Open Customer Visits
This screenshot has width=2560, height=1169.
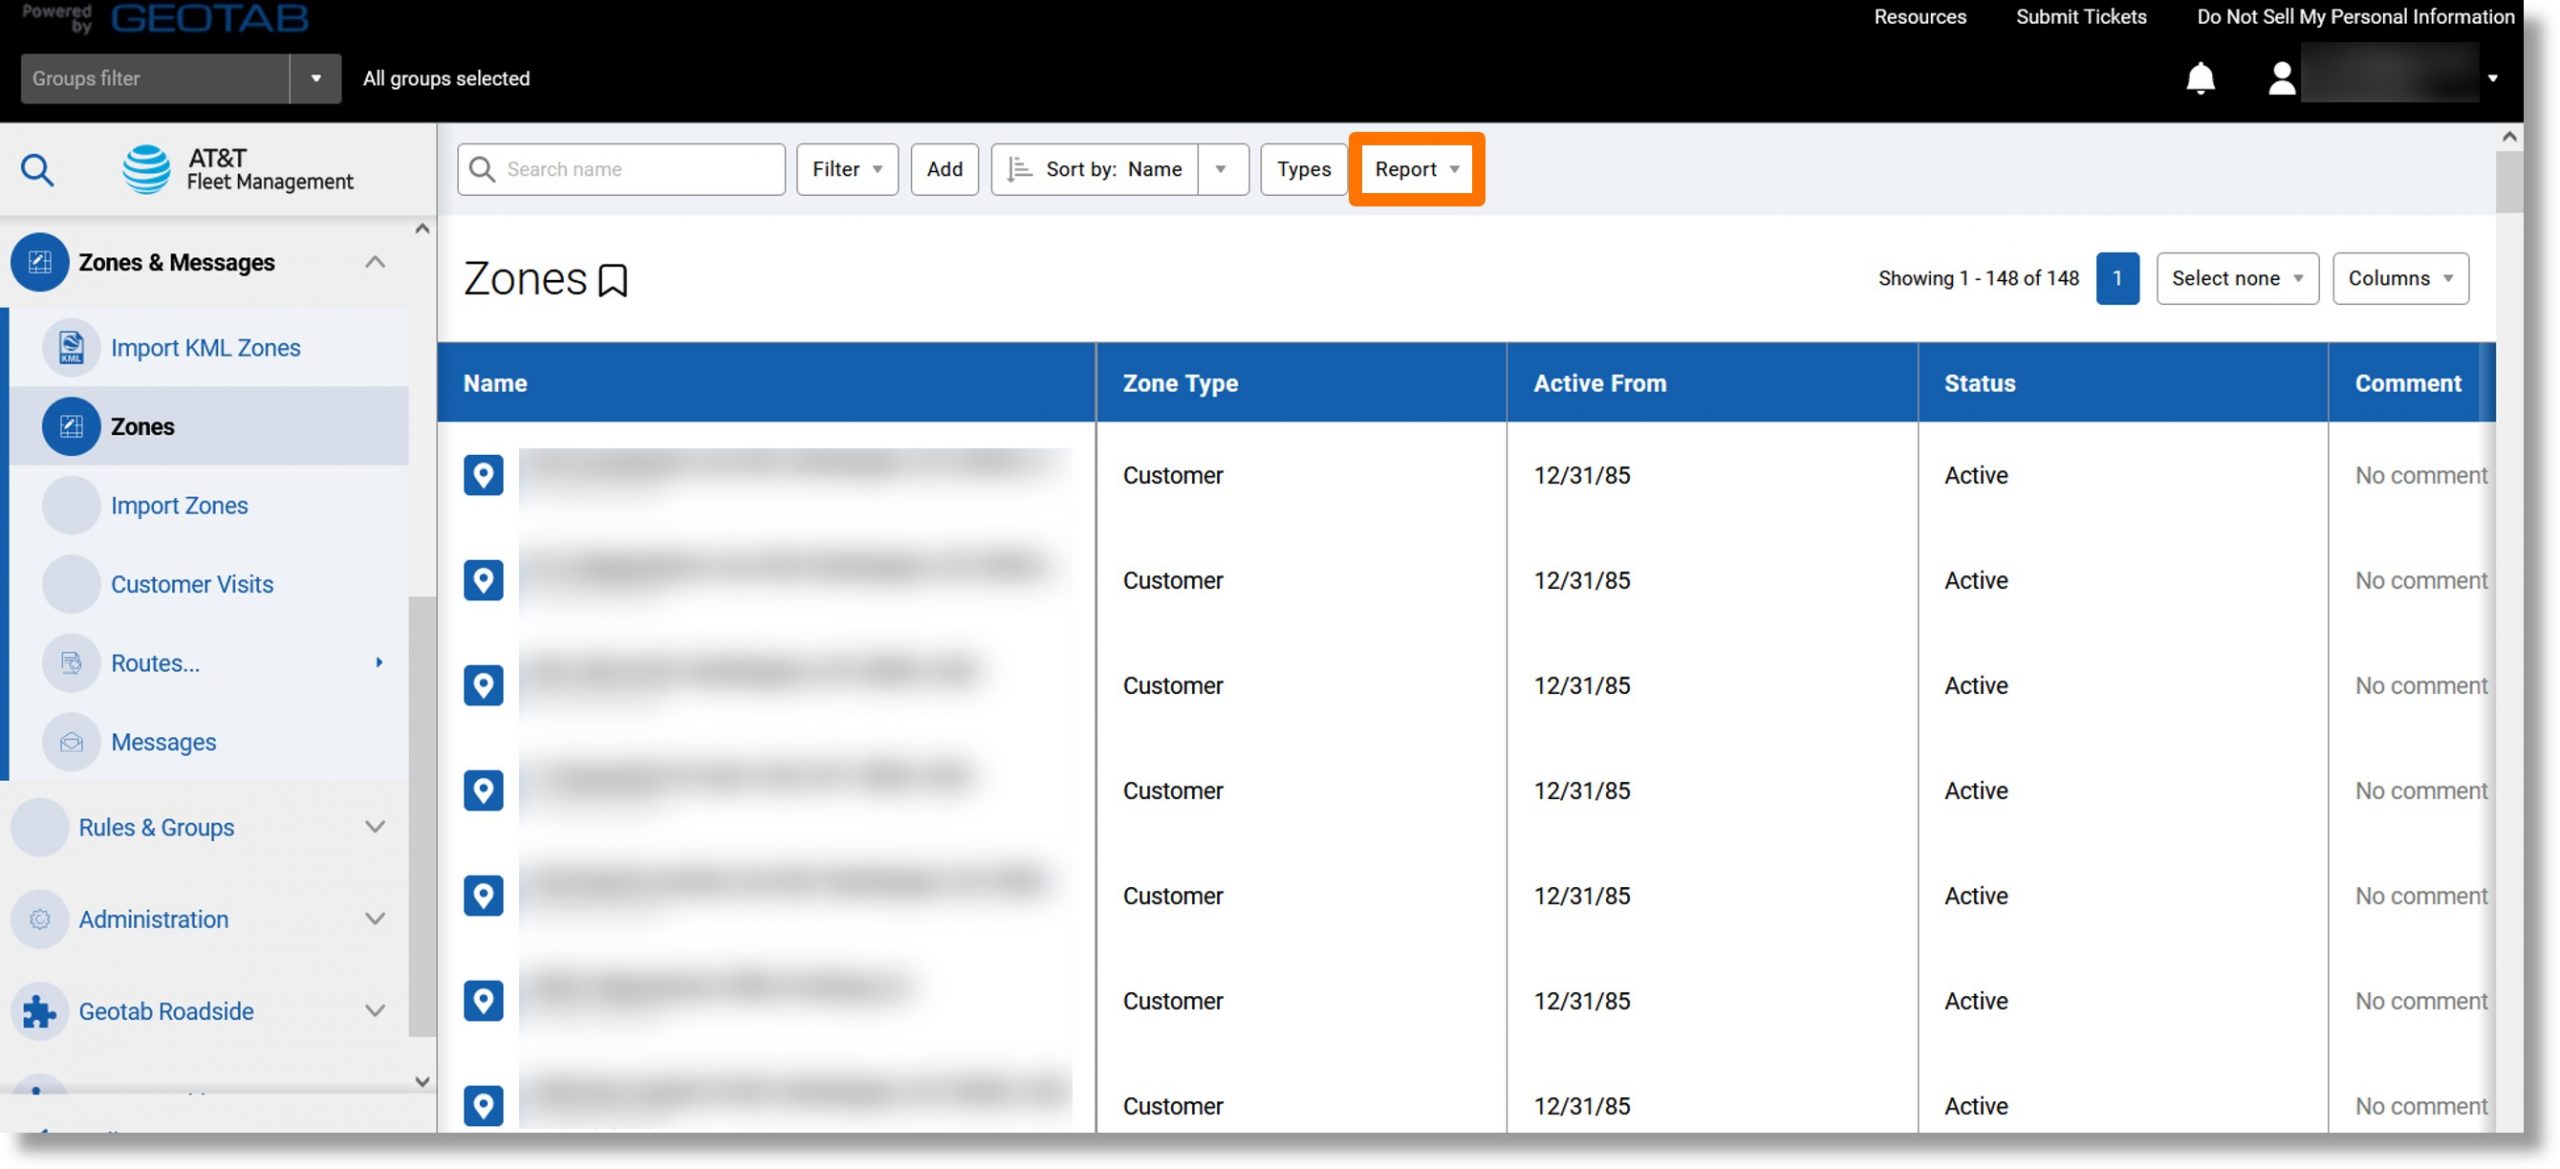192,584
